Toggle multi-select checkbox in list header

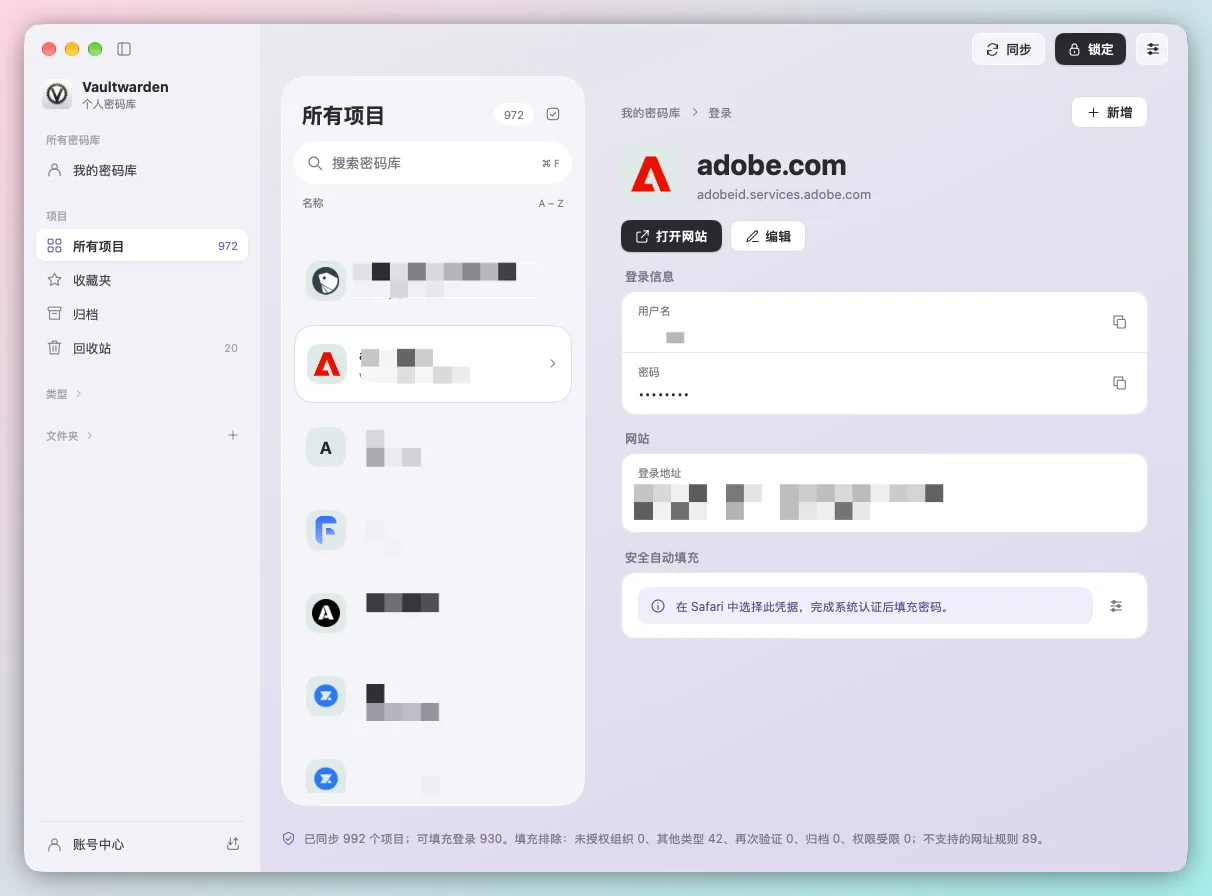[x=553, y=115]
